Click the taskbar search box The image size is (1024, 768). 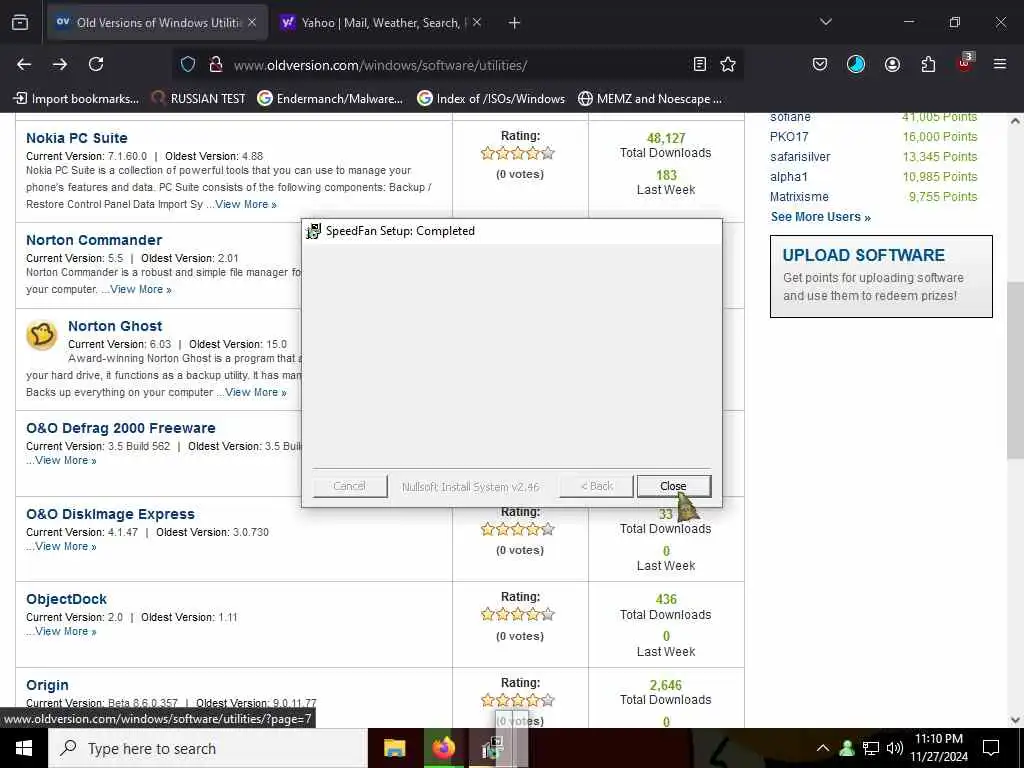tap(208, 748)
